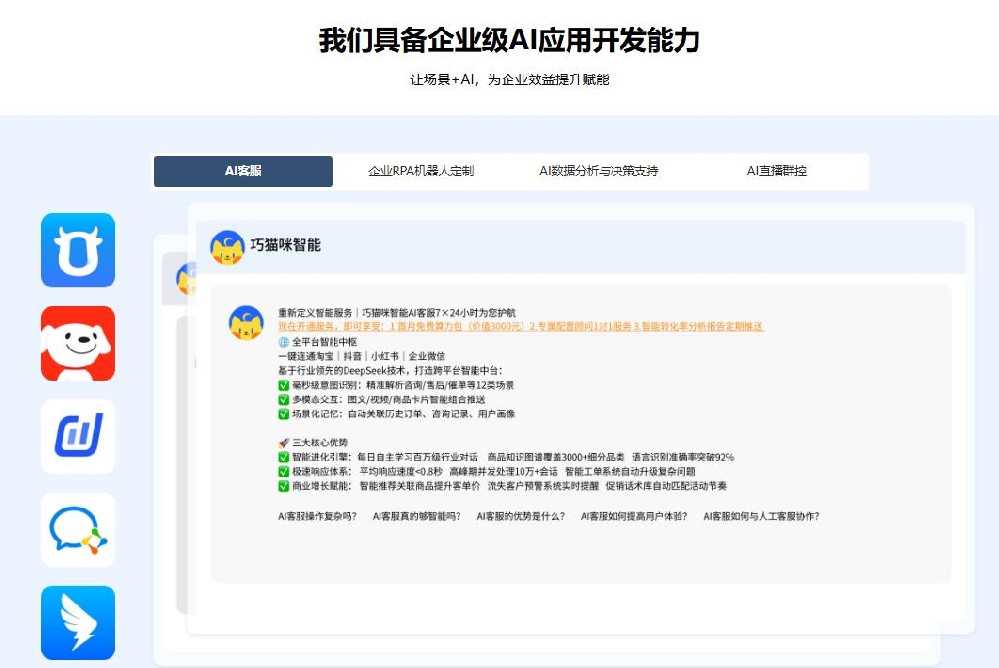Click the green check beside 商业增长赋能
The height and width of the screenshot is (668, 999).
coord(284,486)
